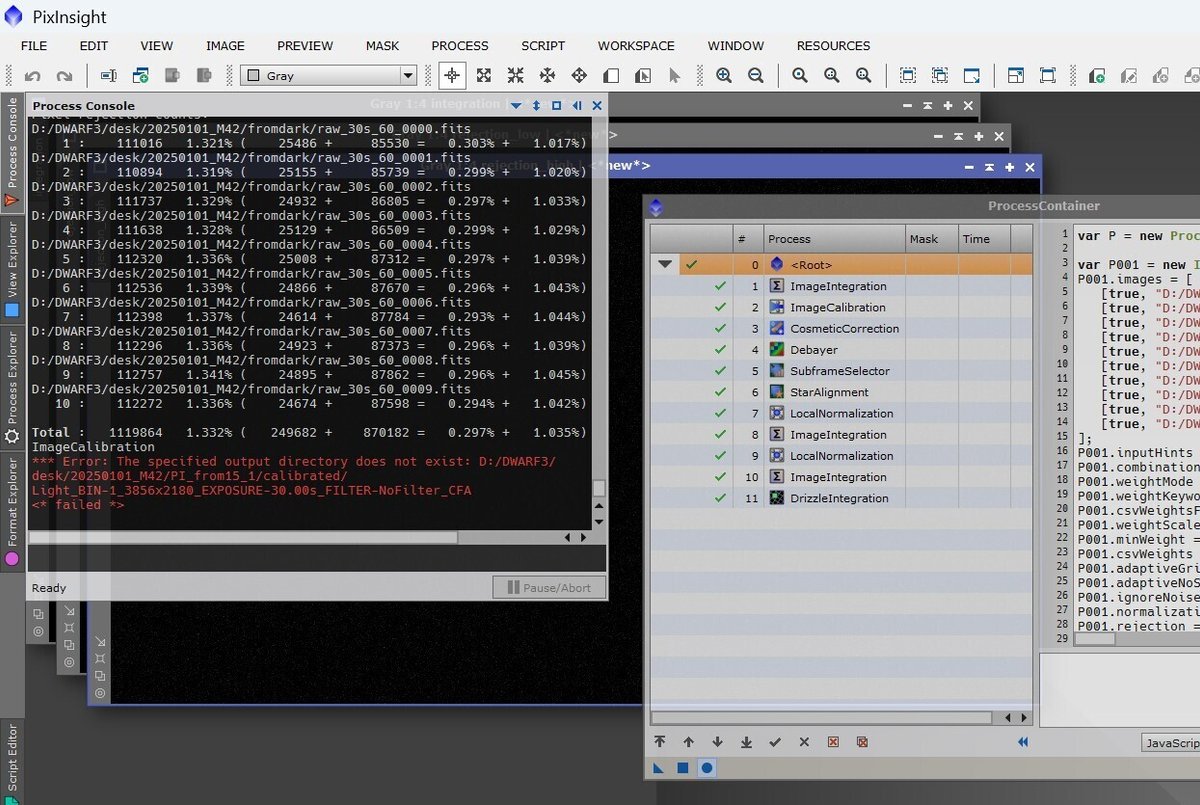Toggle the checkmark for LocalNormalization row 7
This screenshot has height=805, width=1200.
click(720, 413)
